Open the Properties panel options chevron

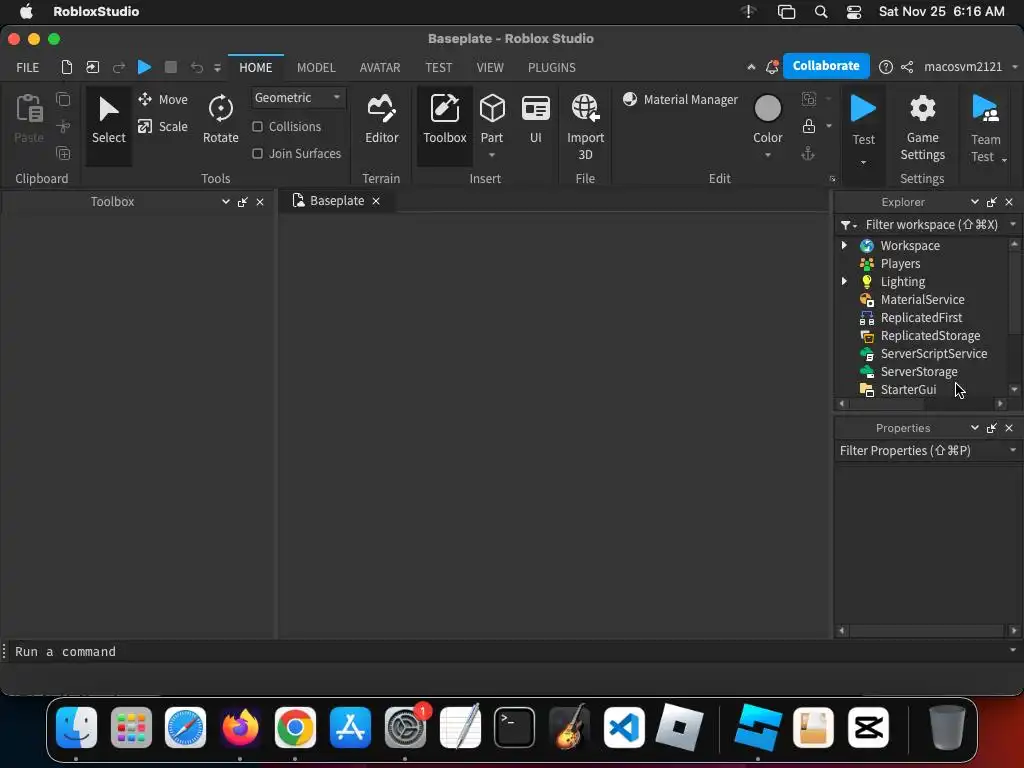point(974,428)
